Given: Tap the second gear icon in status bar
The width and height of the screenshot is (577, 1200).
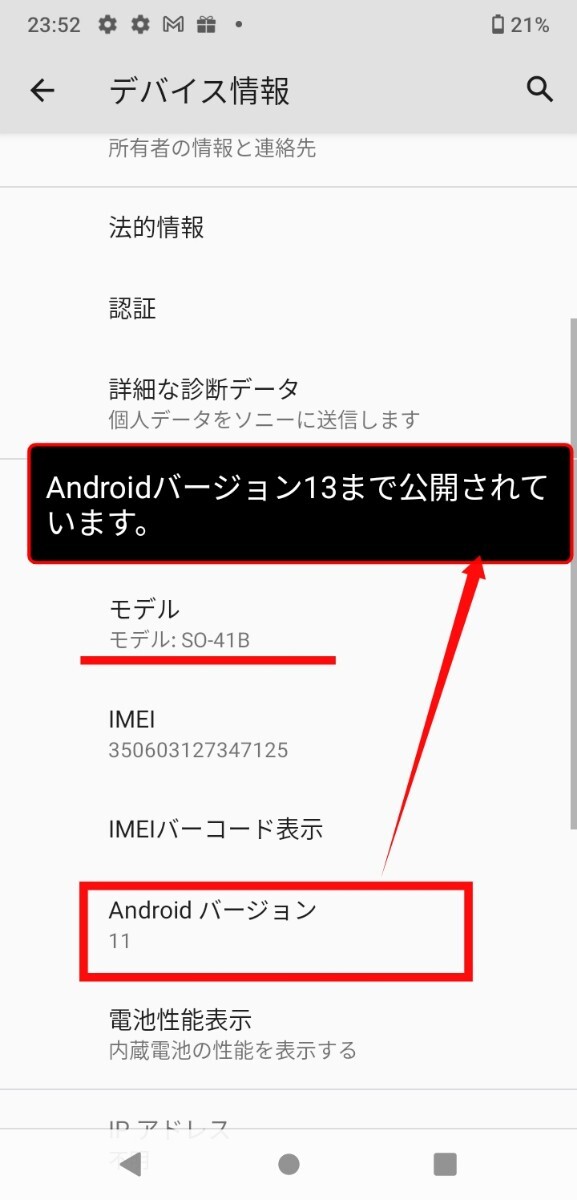Looking at the screenshot, I should point(140,25).
